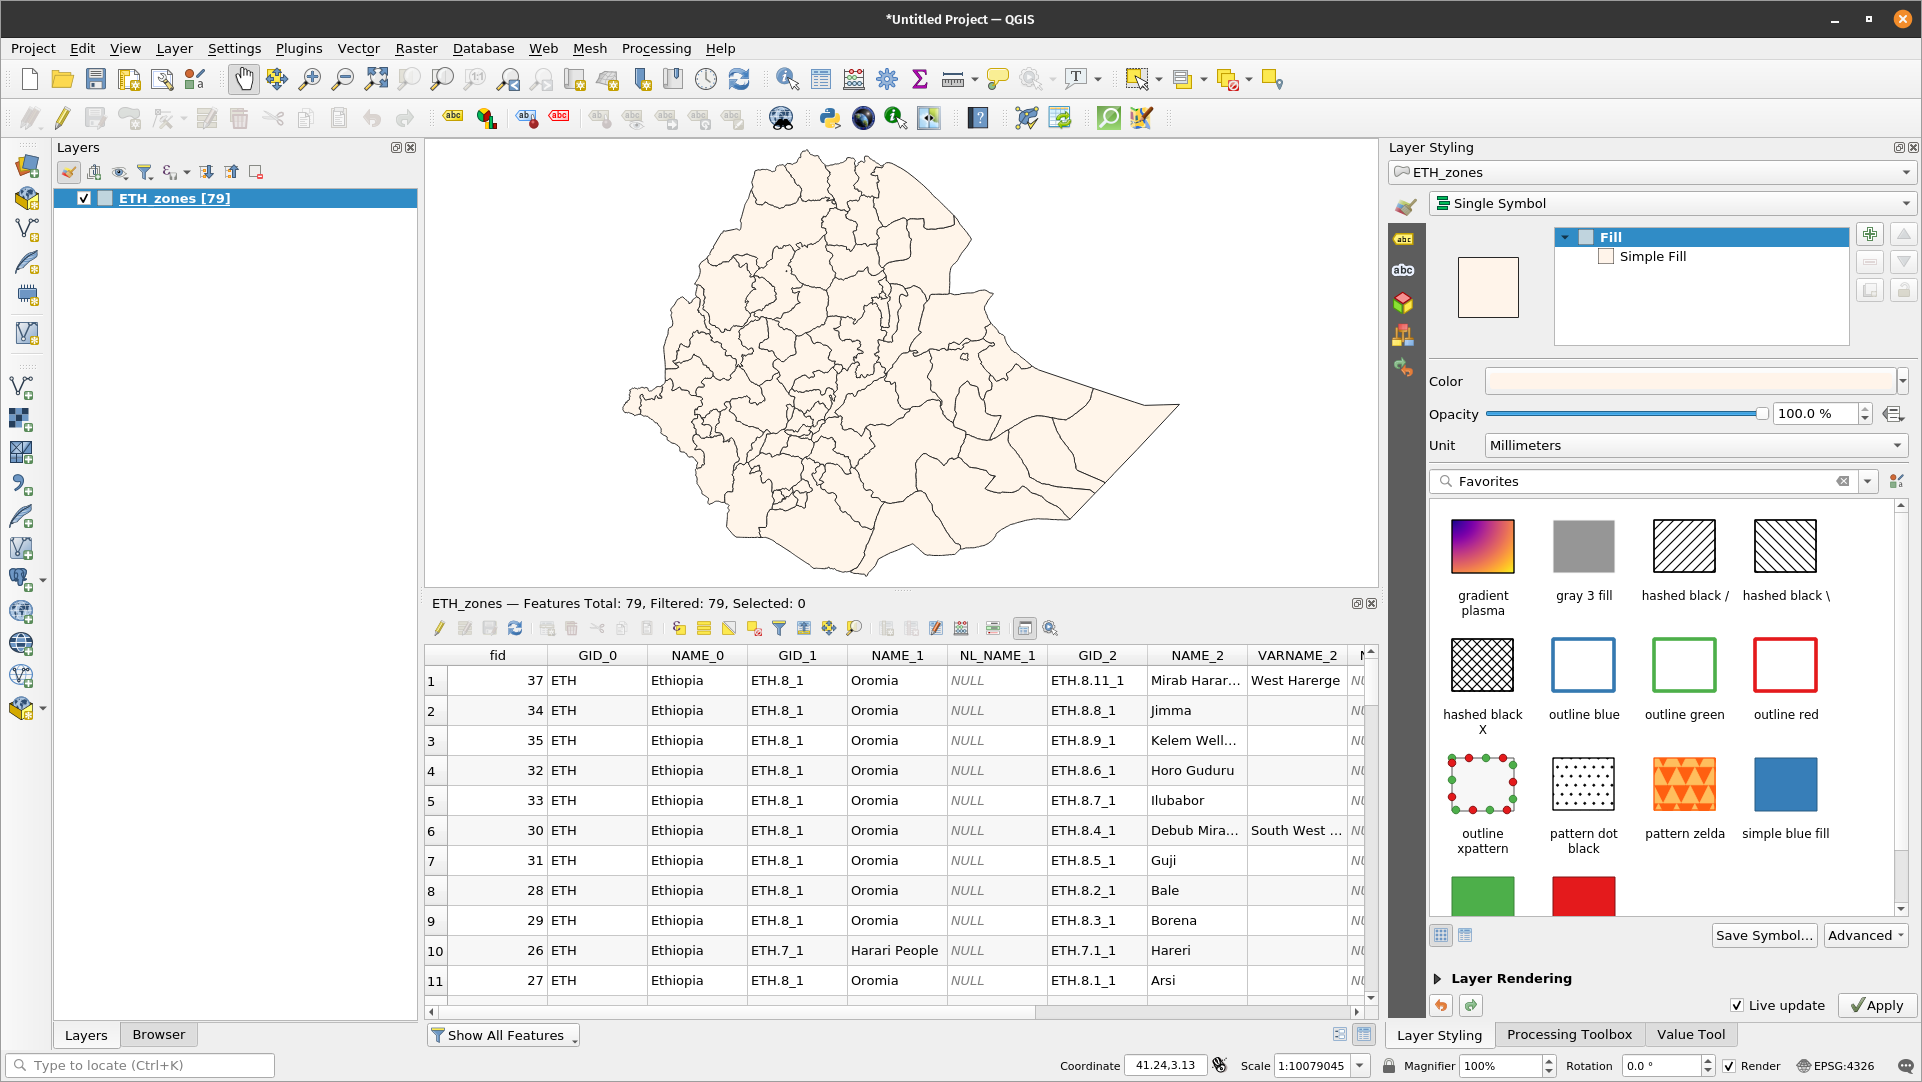Click the Temporal Controller clock icon
The image size is (1922, 1082).
(706, 80)
